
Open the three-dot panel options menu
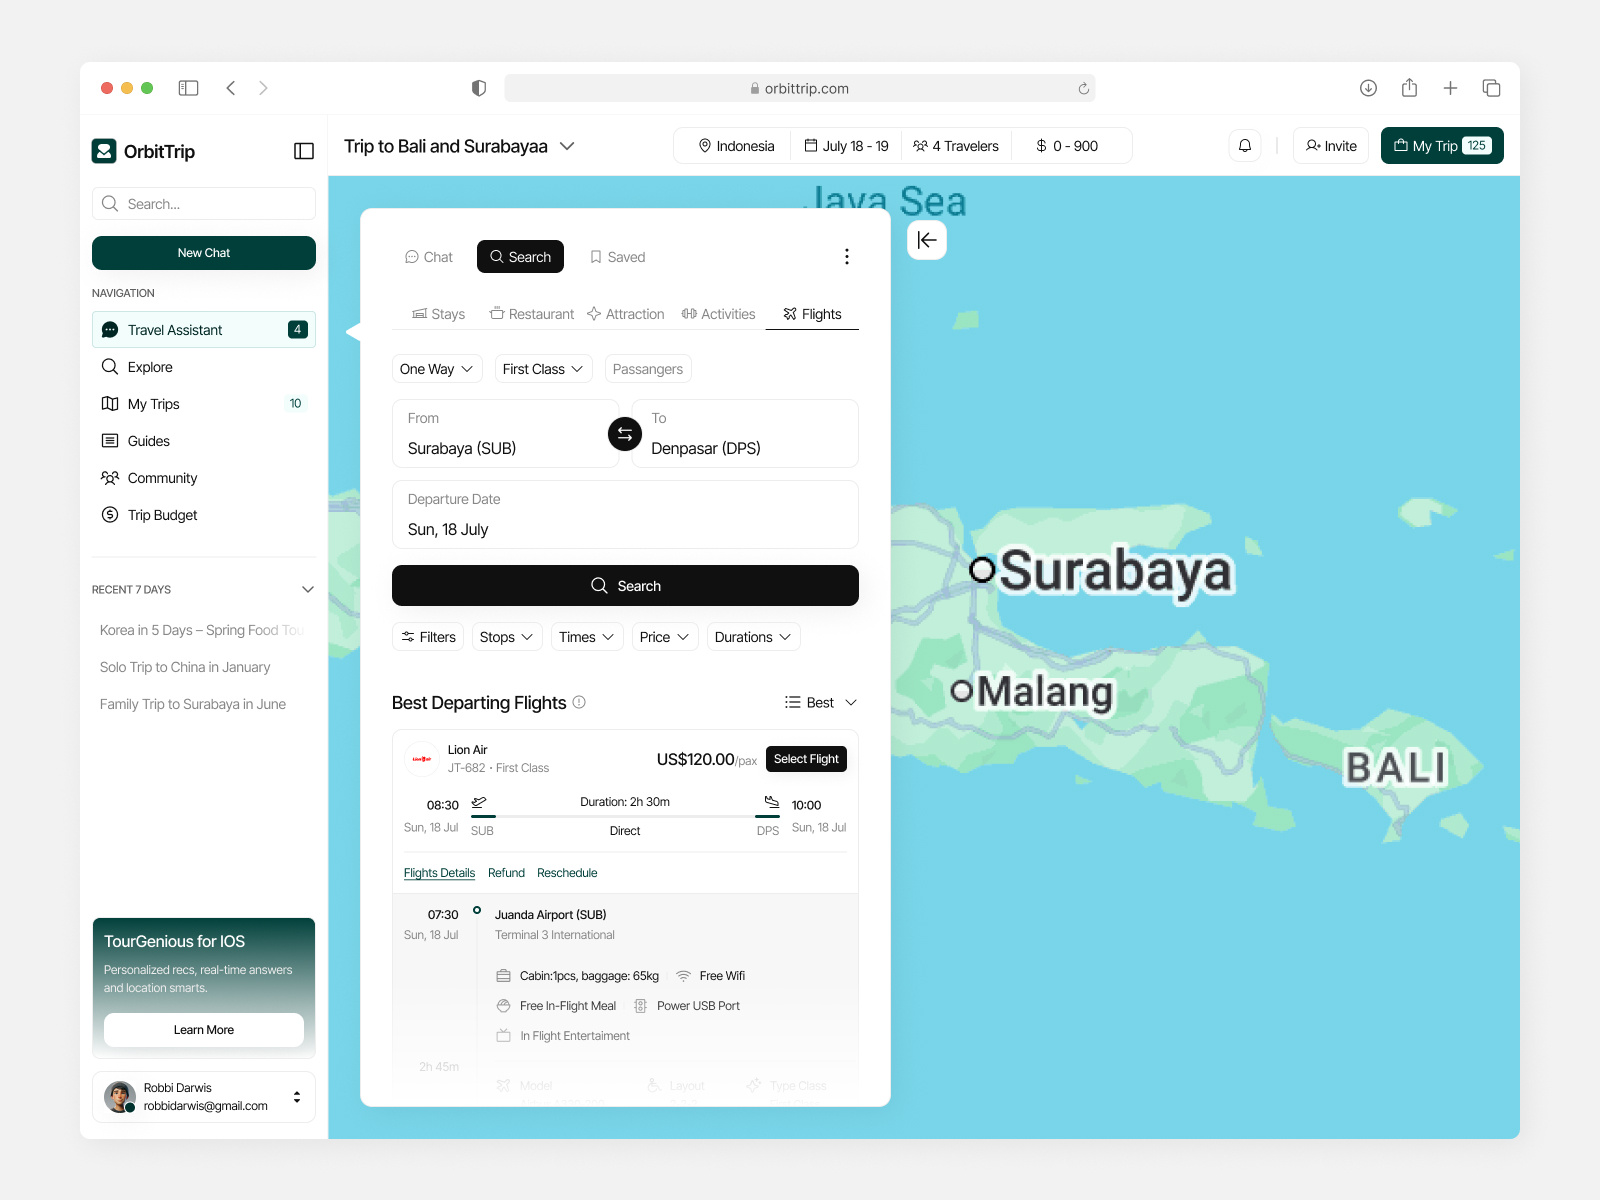pyautogui.click(x=847, y=257)
